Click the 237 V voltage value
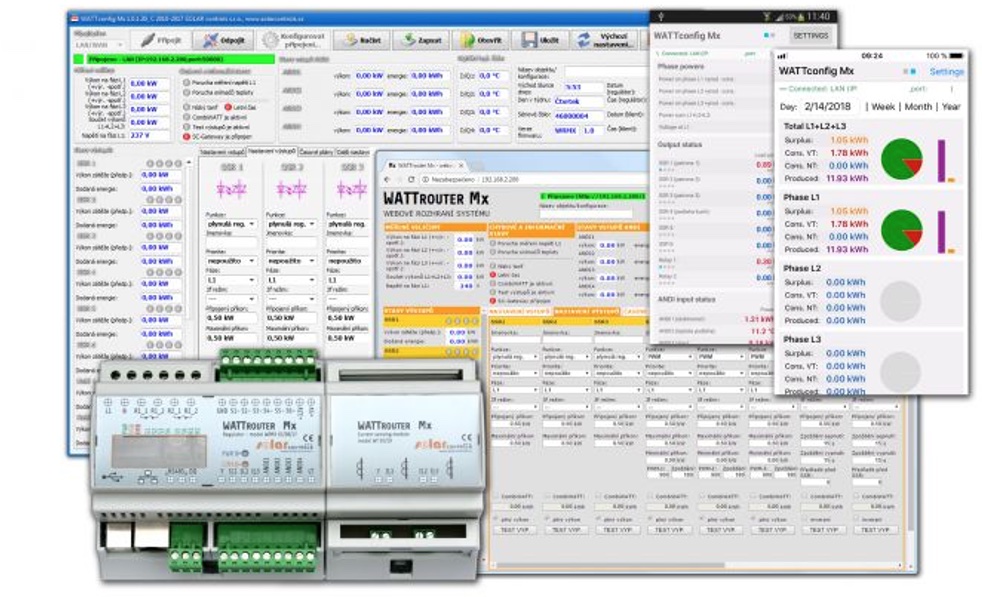 point(148,135)
